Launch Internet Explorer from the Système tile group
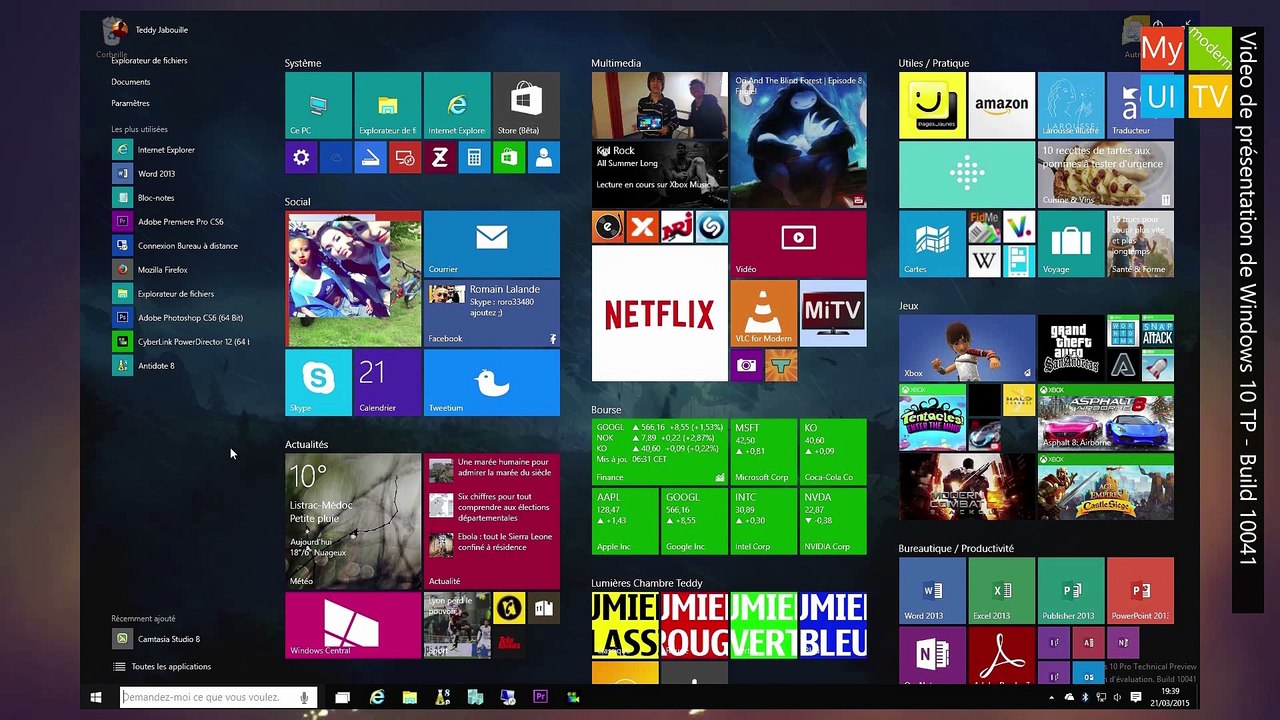This screenshot has width=1280, height=720. [x=457, y=105]
